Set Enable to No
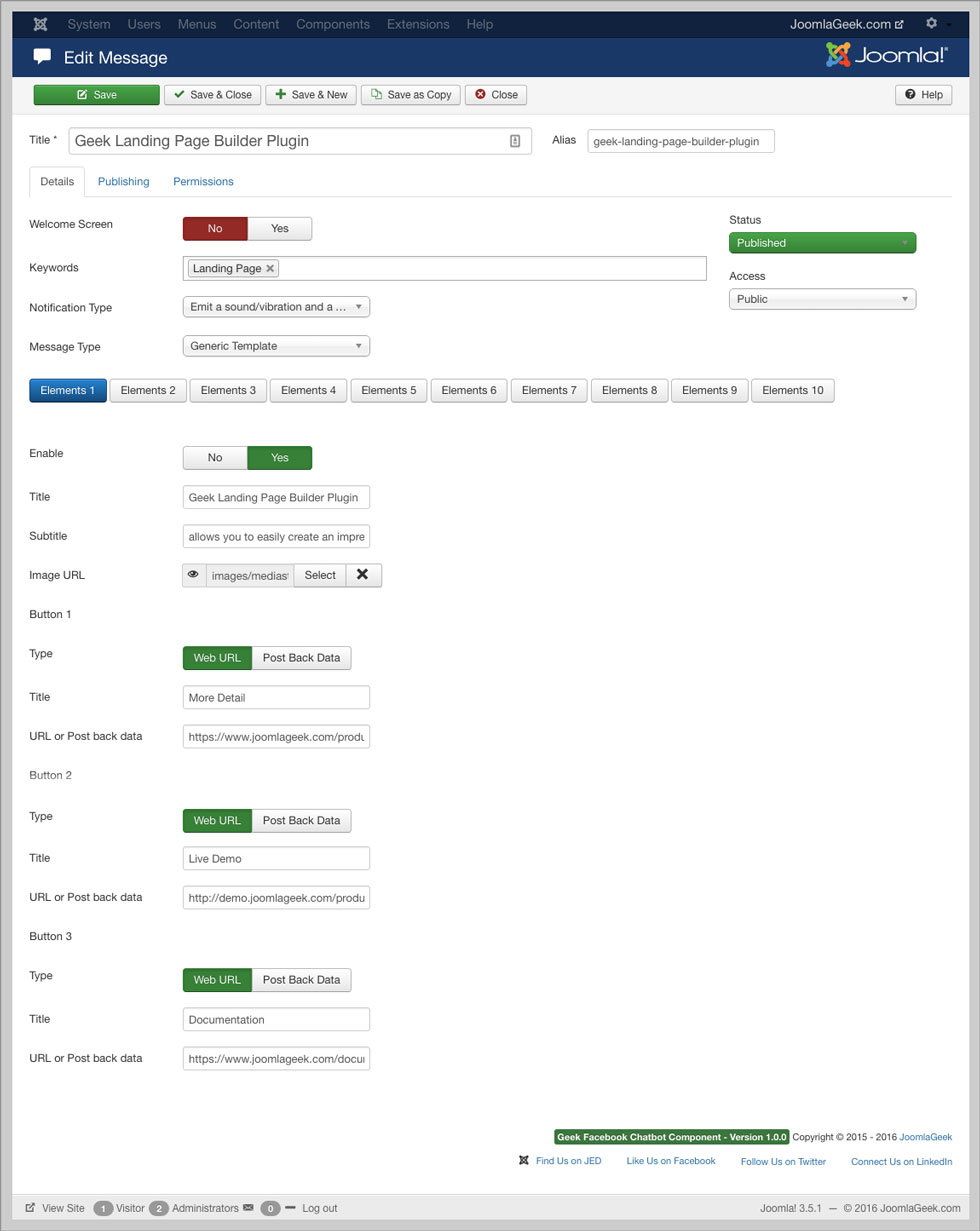 [x=215, y=458]
